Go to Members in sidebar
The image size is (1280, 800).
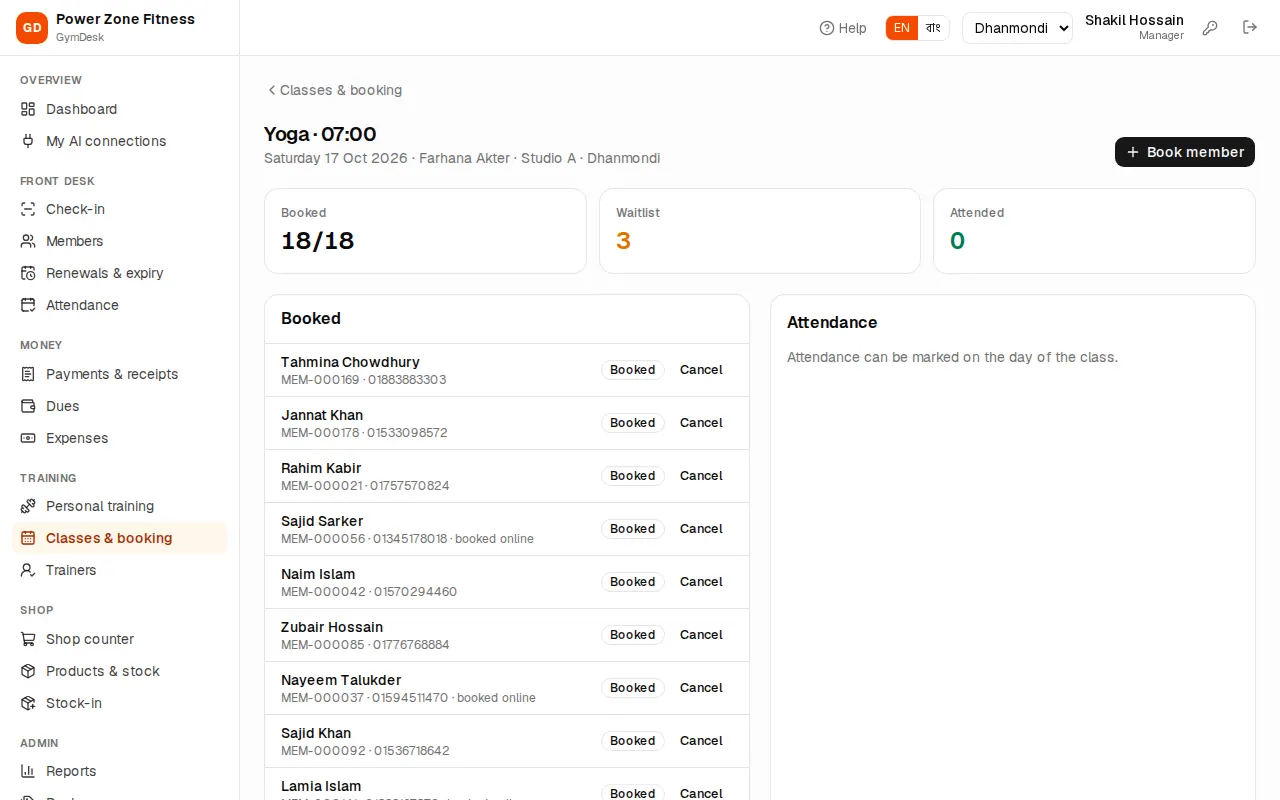pos(120,241)
